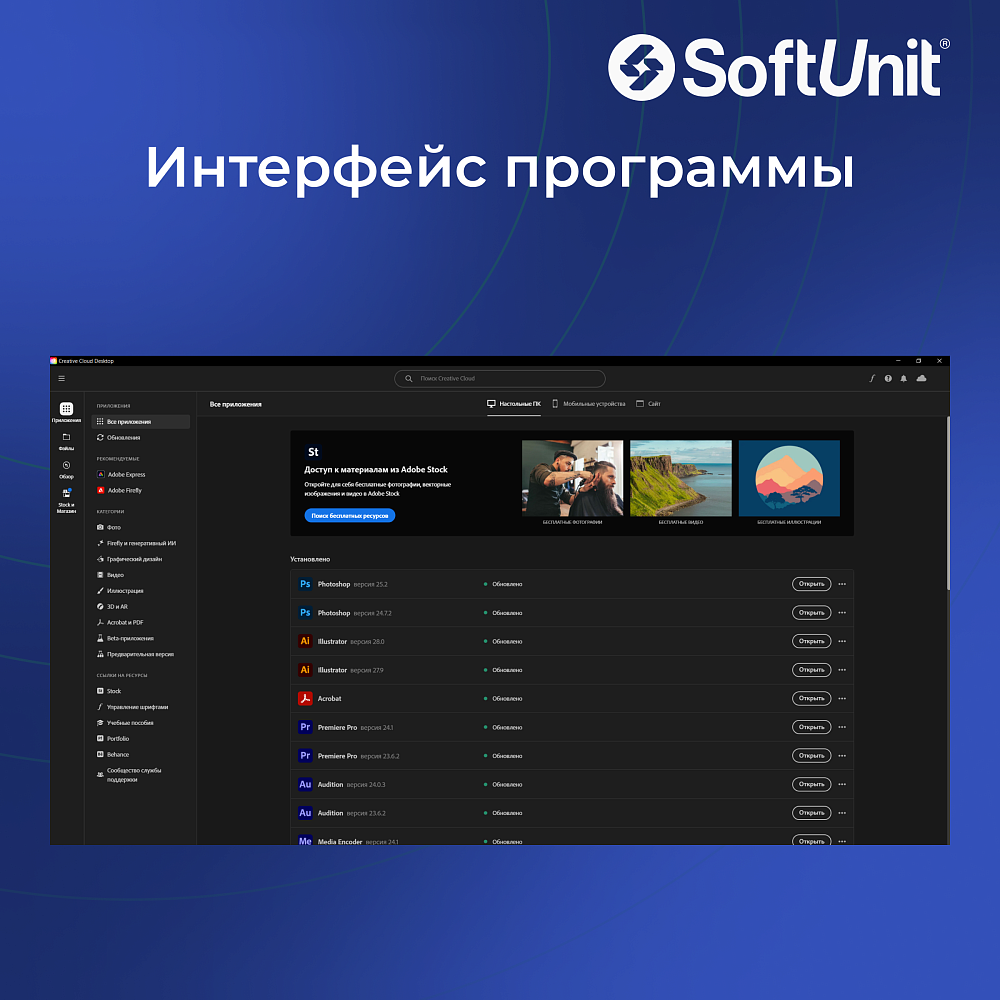Click the Premiere Pro 24.1 Pr icon

[305, 727]
